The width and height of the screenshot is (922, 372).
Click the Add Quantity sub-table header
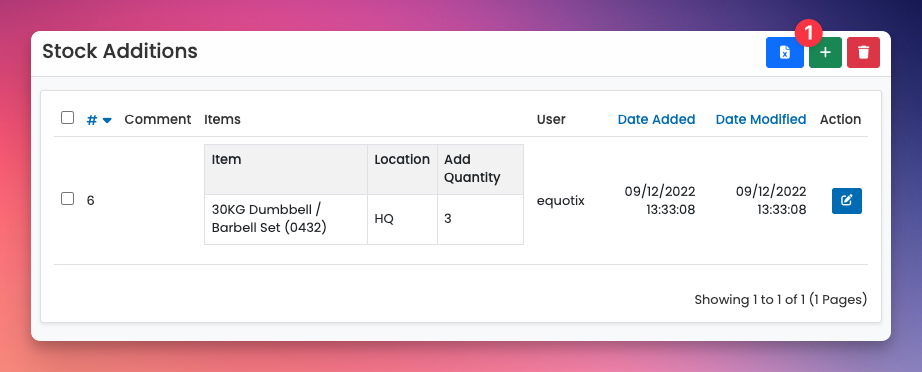point(472,169)
